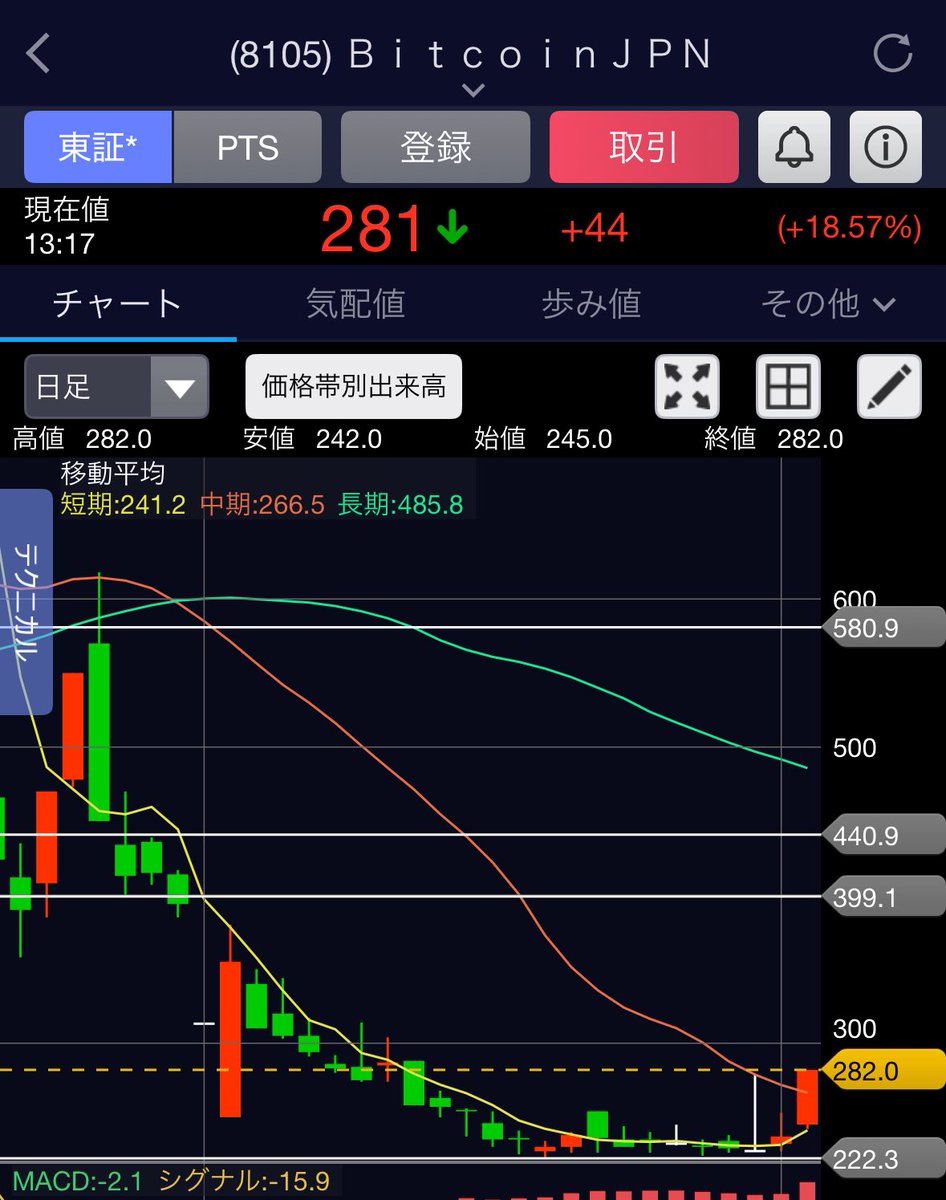
Task: Keep 東証 market view selected
Action: pyautogui.click(x=97, y=147)
